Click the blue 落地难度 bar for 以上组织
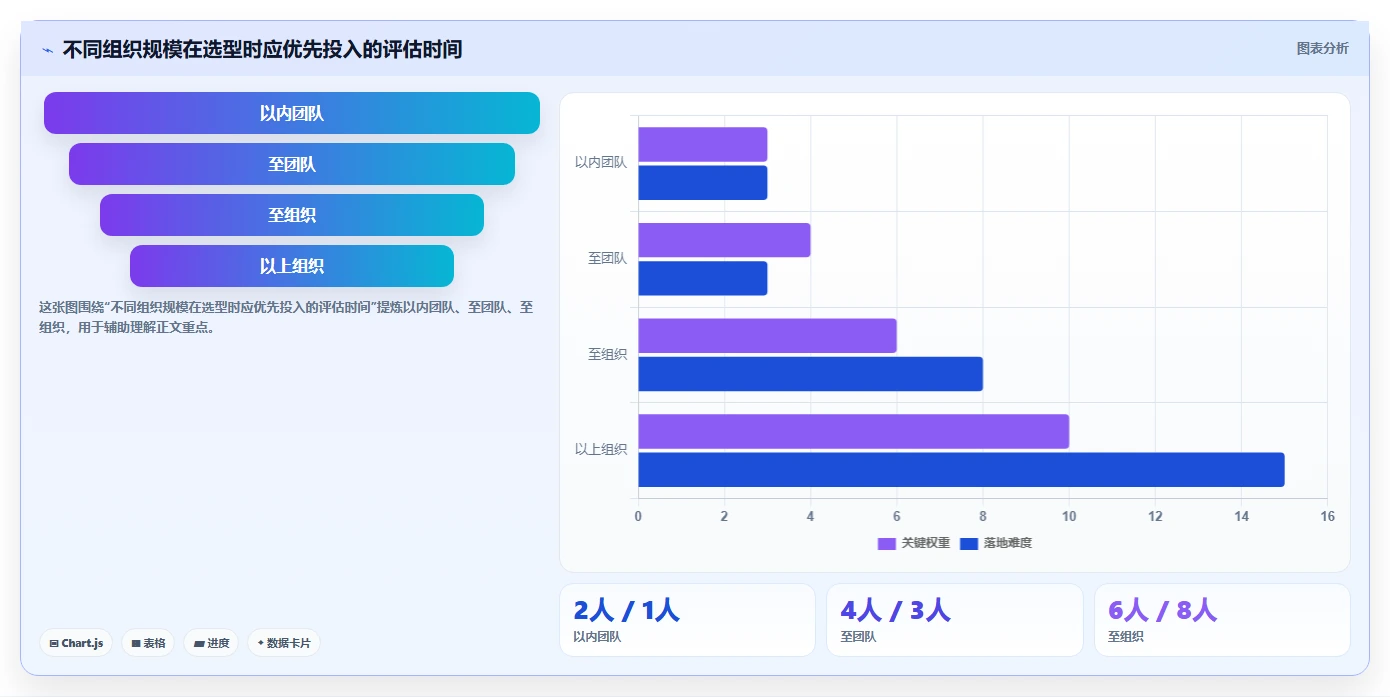1390x697 pixels. click(x=961, y=470)
